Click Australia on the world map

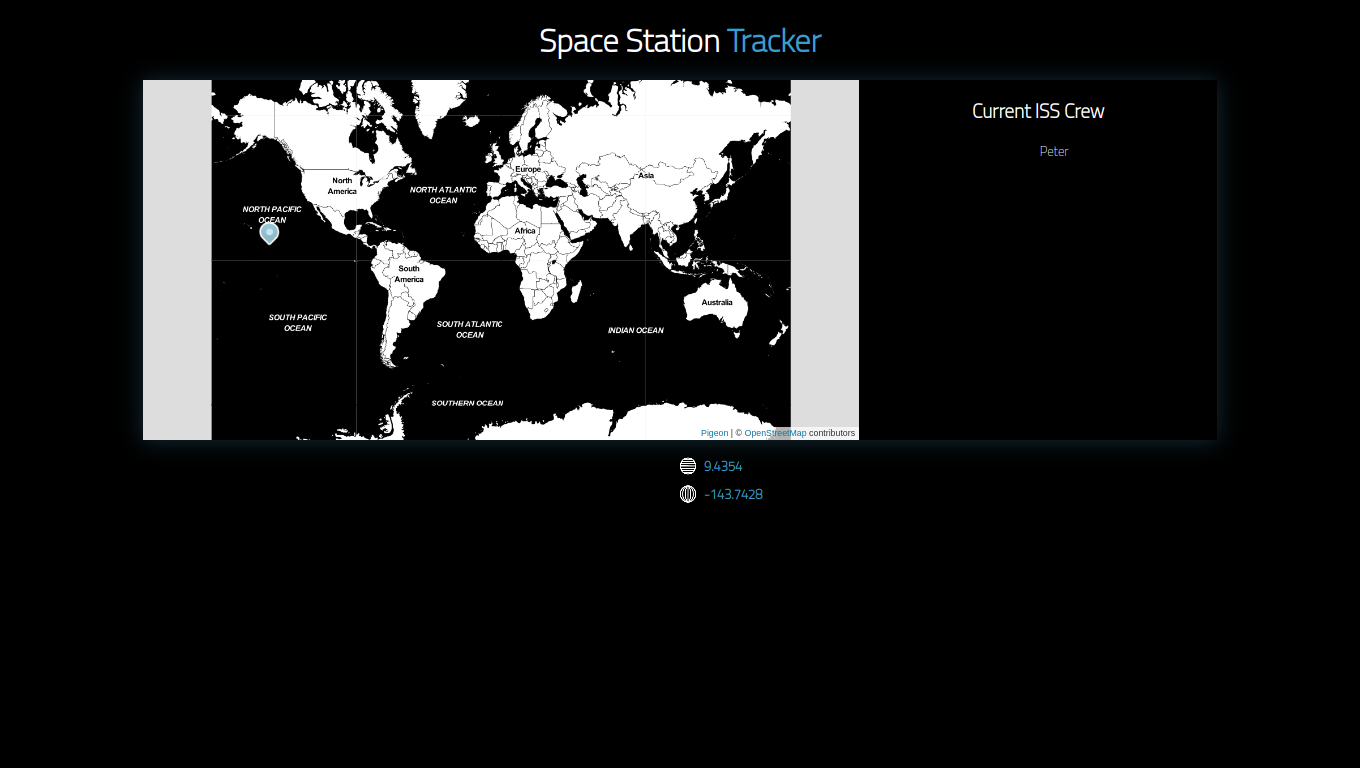[x=717, y=302]
